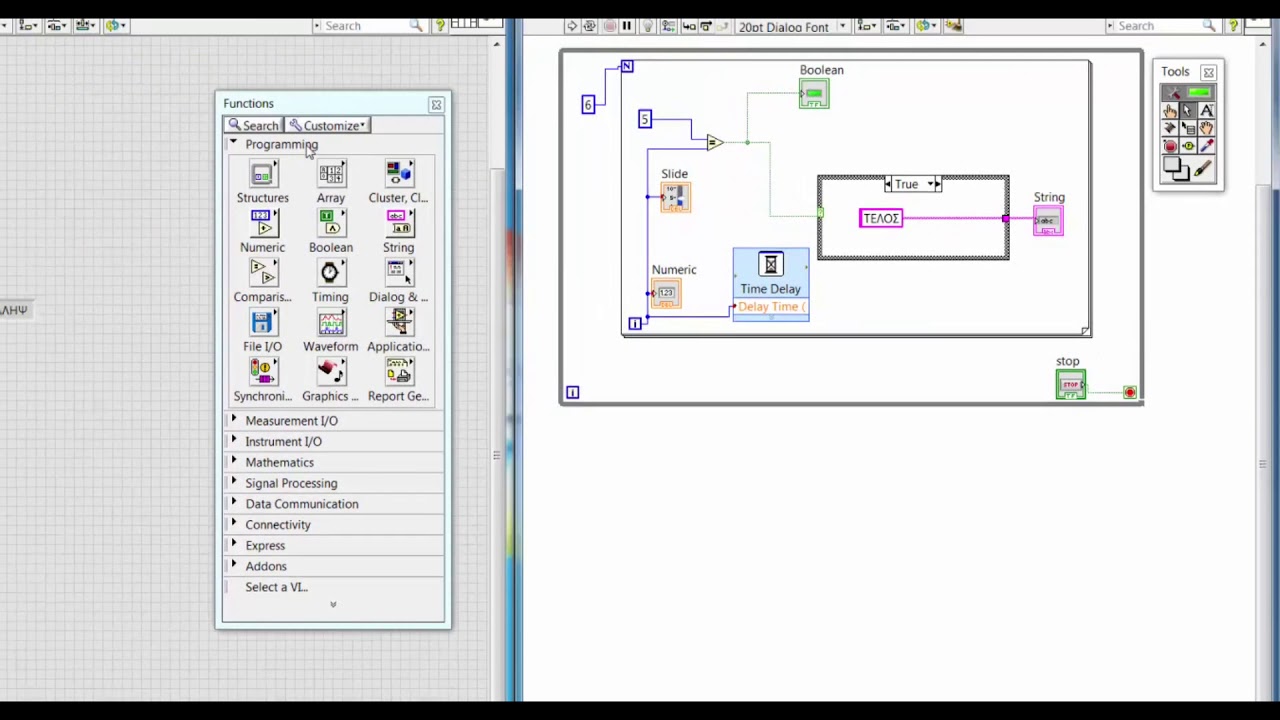Viewport: 1280px width, 720px height.
Task: Click the Pause button in toolbar
Action: [626, 26]
